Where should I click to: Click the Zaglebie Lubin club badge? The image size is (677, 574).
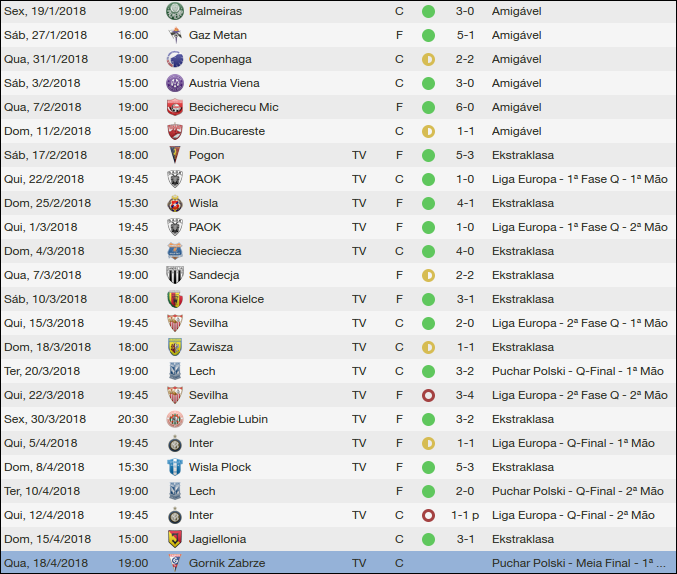click(175, 419)
